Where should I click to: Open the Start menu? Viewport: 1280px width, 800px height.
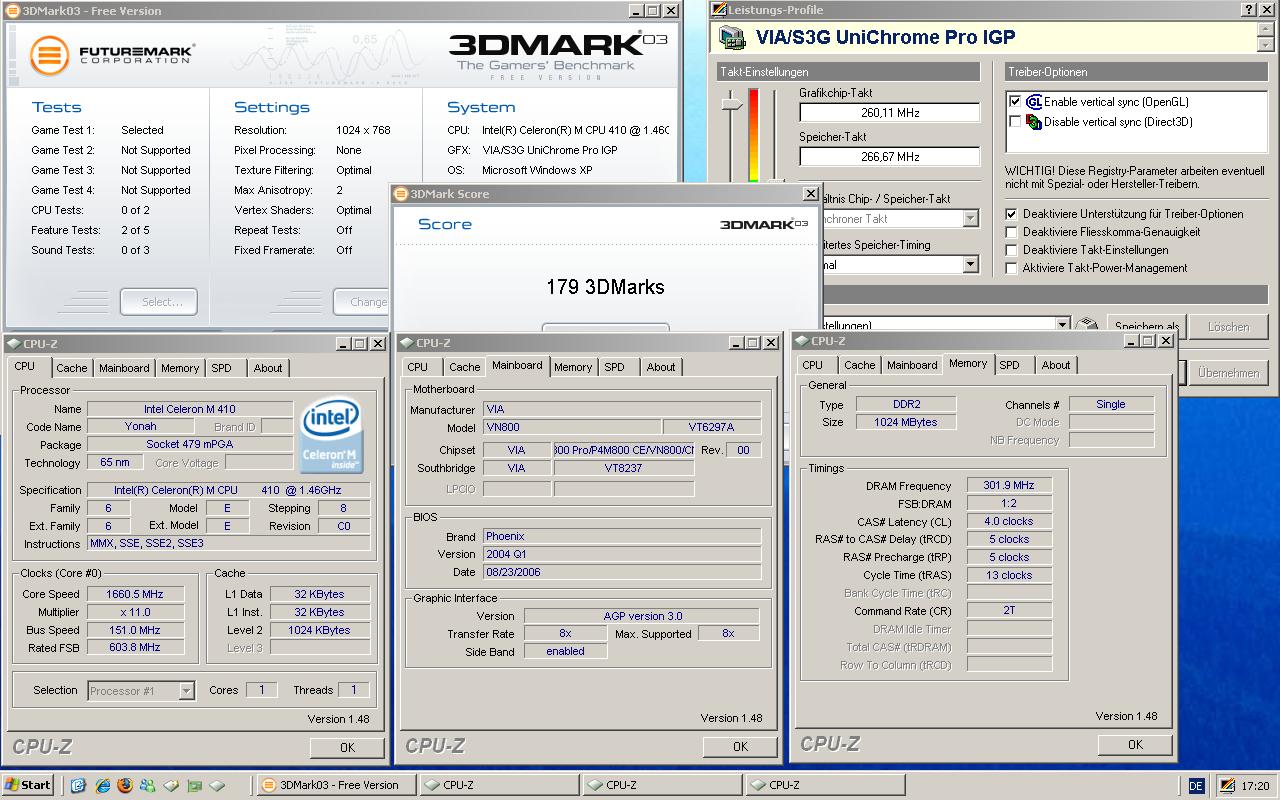click(27, 785)
